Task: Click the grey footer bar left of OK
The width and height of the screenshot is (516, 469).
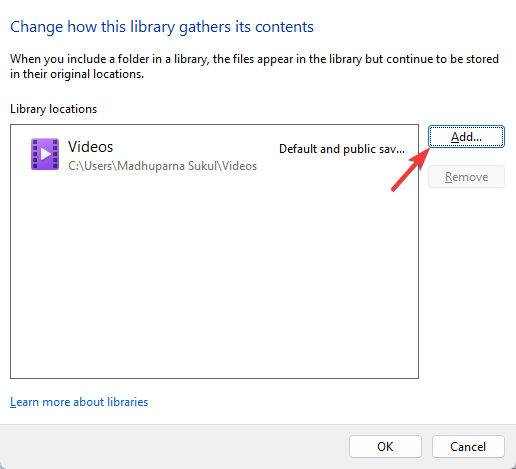Action: tap(173, 446)
